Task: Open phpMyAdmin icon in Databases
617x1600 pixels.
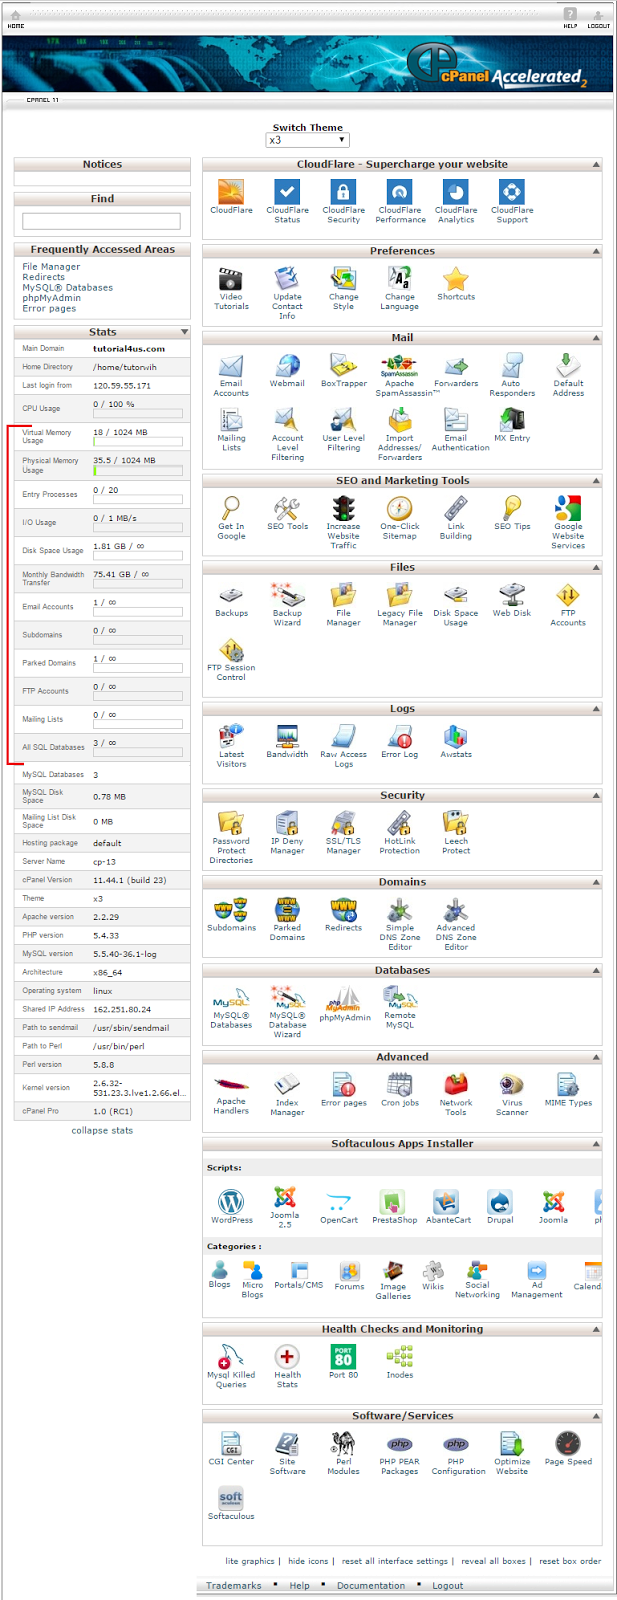Action: (345, 1003)
